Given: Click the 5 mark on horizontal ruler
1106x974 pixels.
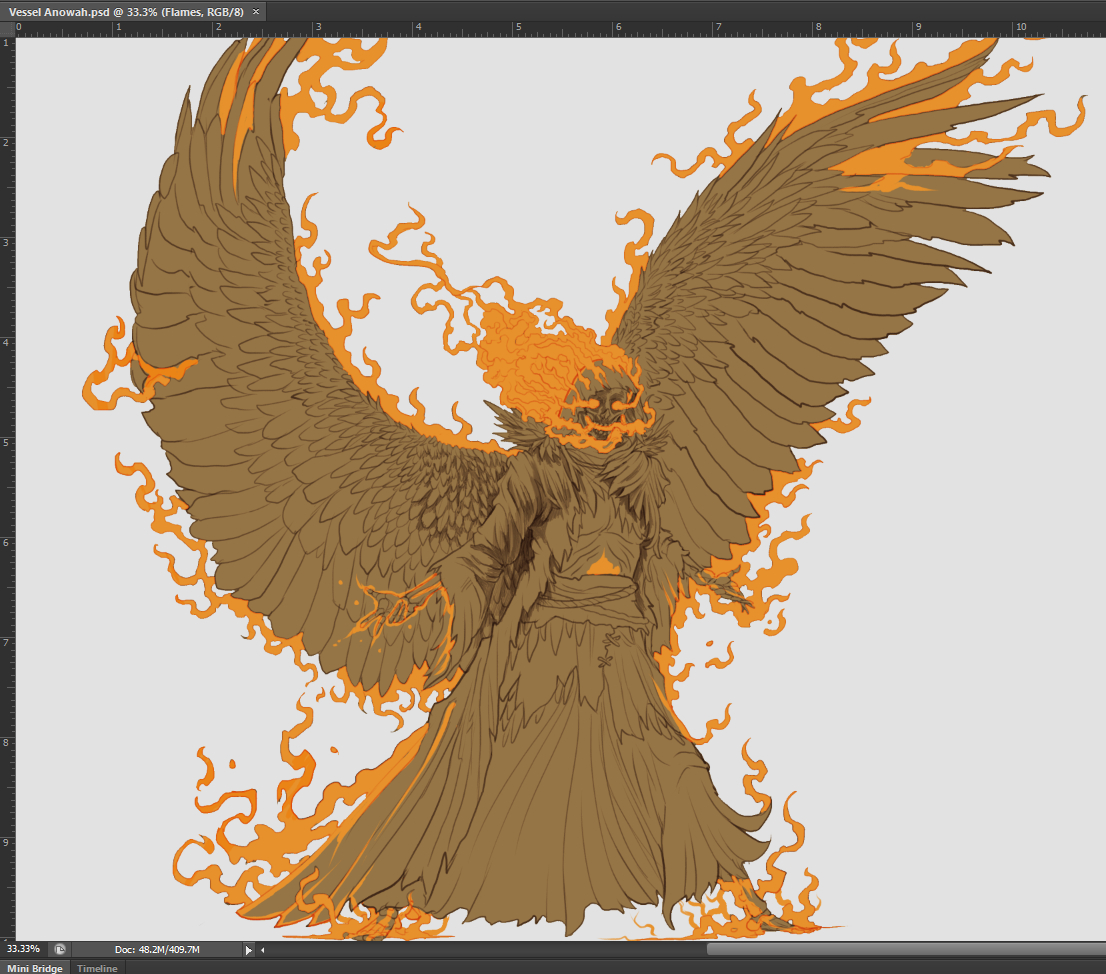Looking at the screenshot, I should (x=518, y=29).
